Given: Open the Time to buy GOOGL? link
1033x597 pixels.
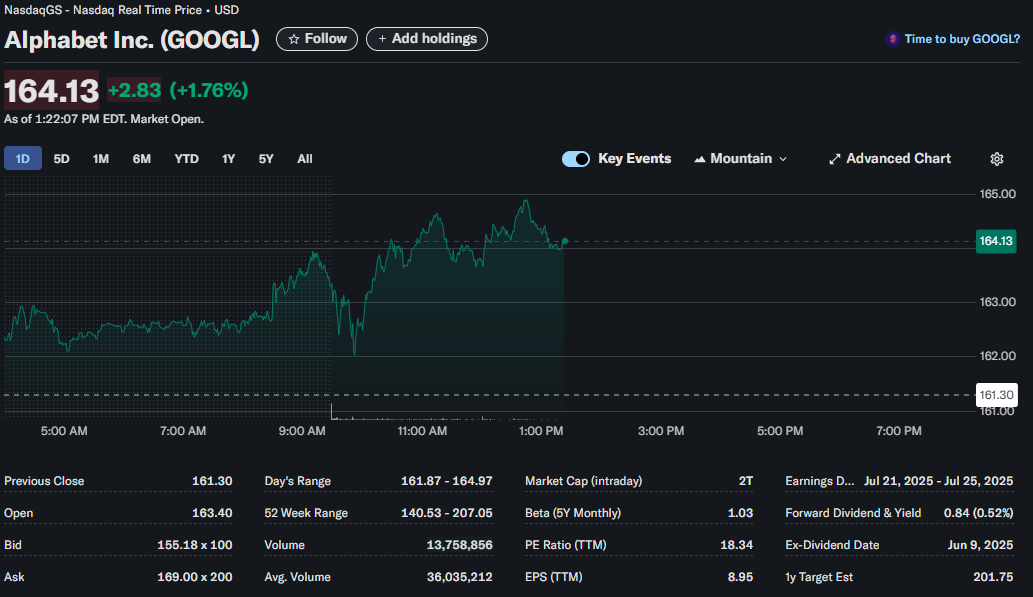Looking at the screenshot, I should [x=960, y=39].
